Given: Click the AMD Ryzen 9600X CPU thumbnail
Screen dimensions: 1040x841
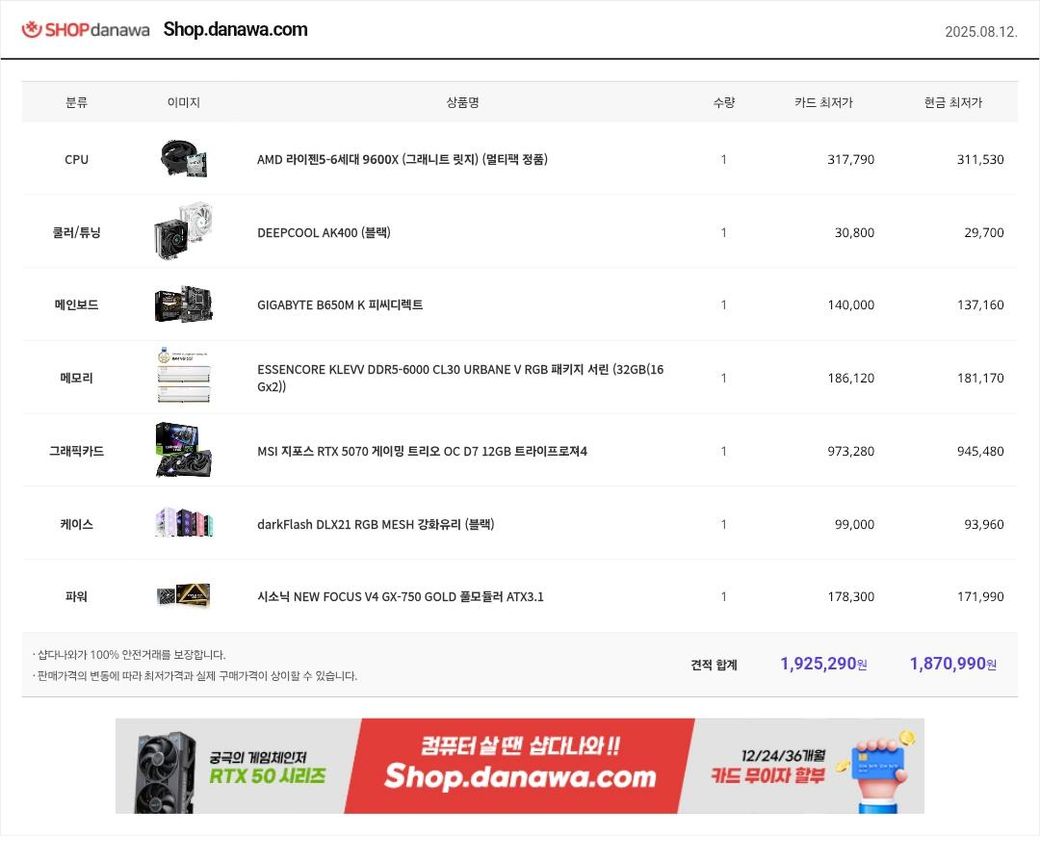Looking at the screenshot, I should [x=183, y=159].
